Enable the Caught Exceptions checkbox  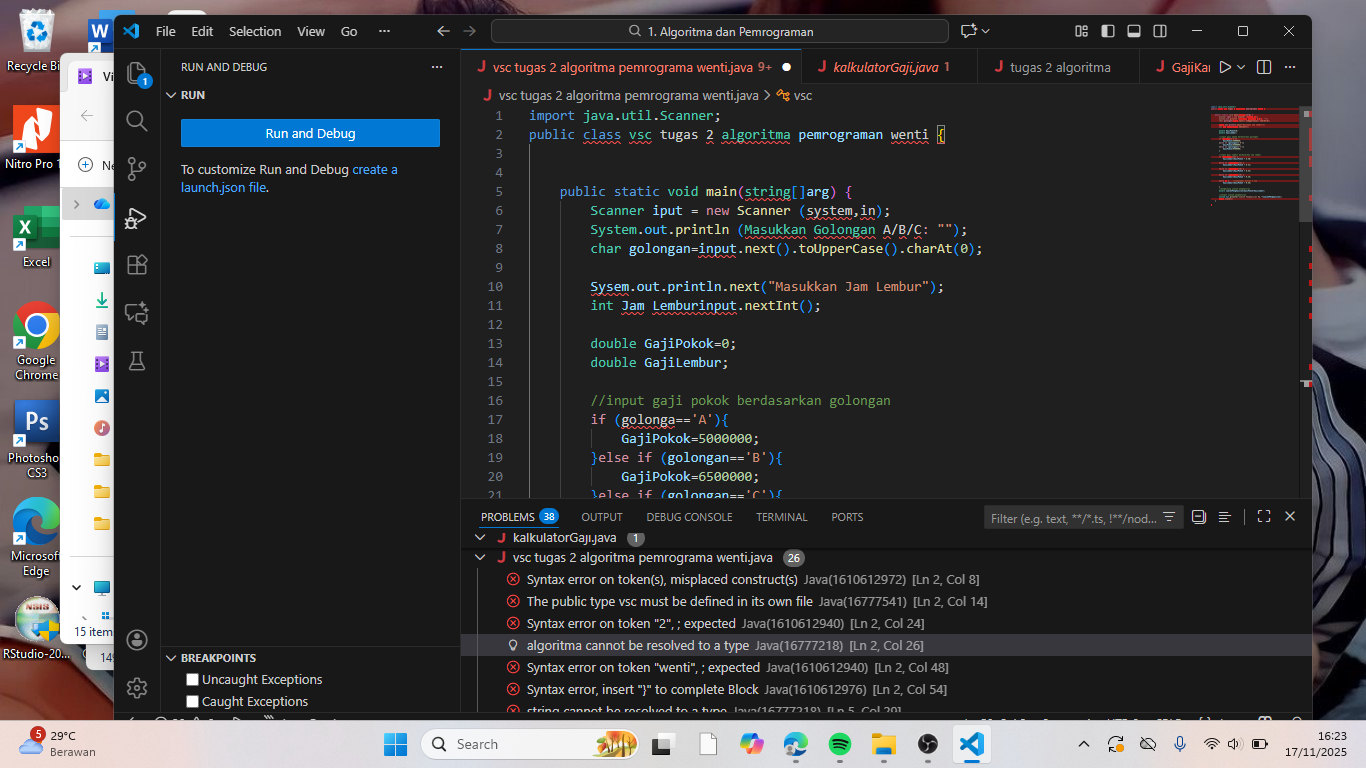coord(193,701)
